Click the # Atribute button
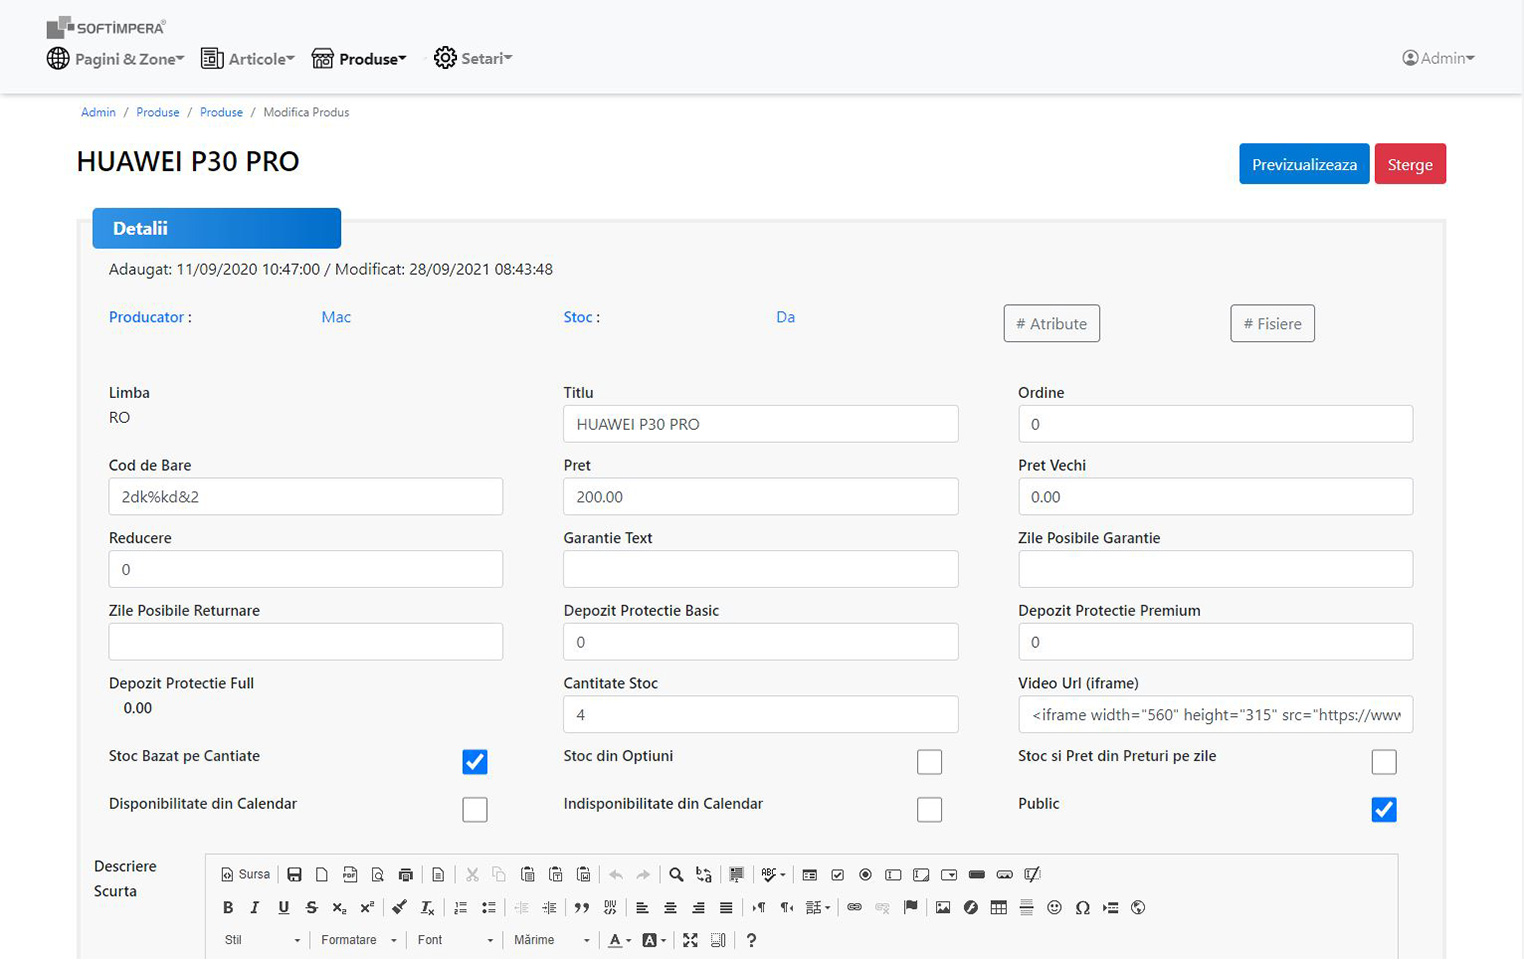The image size is (1524, 966). coord(1052,323)
